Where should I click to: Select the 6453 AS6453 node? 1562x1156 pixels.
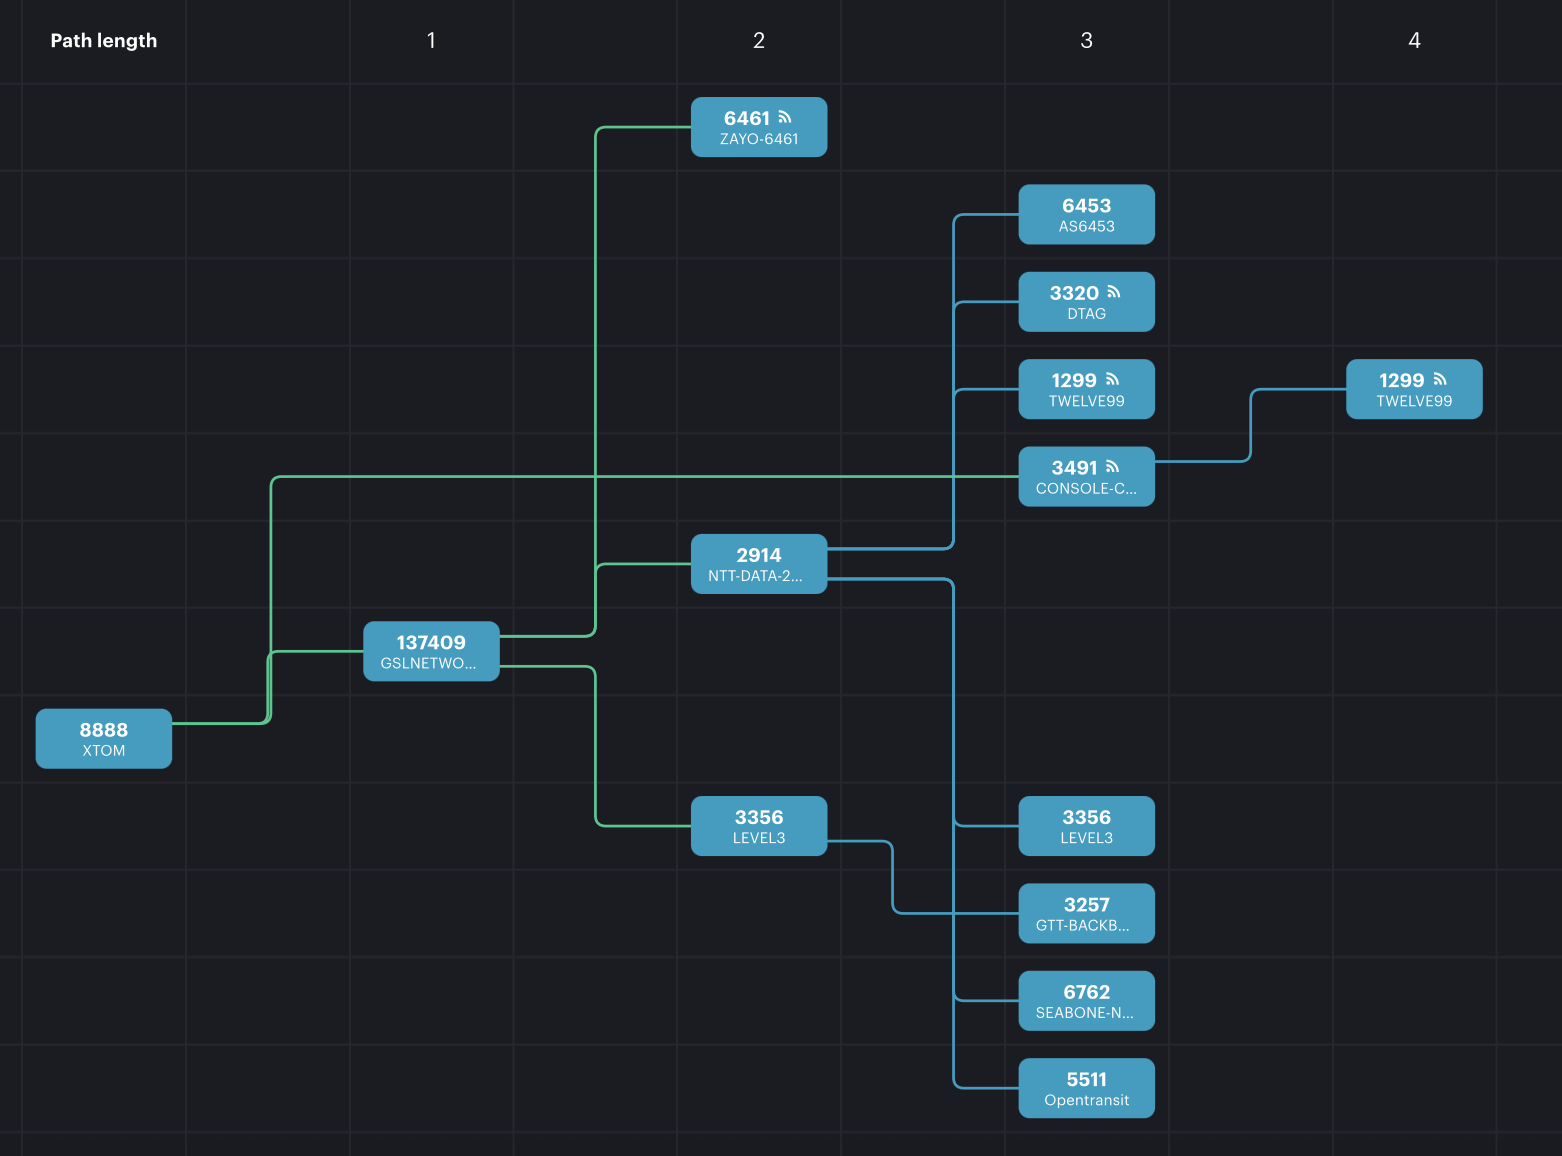(1086, 215)
